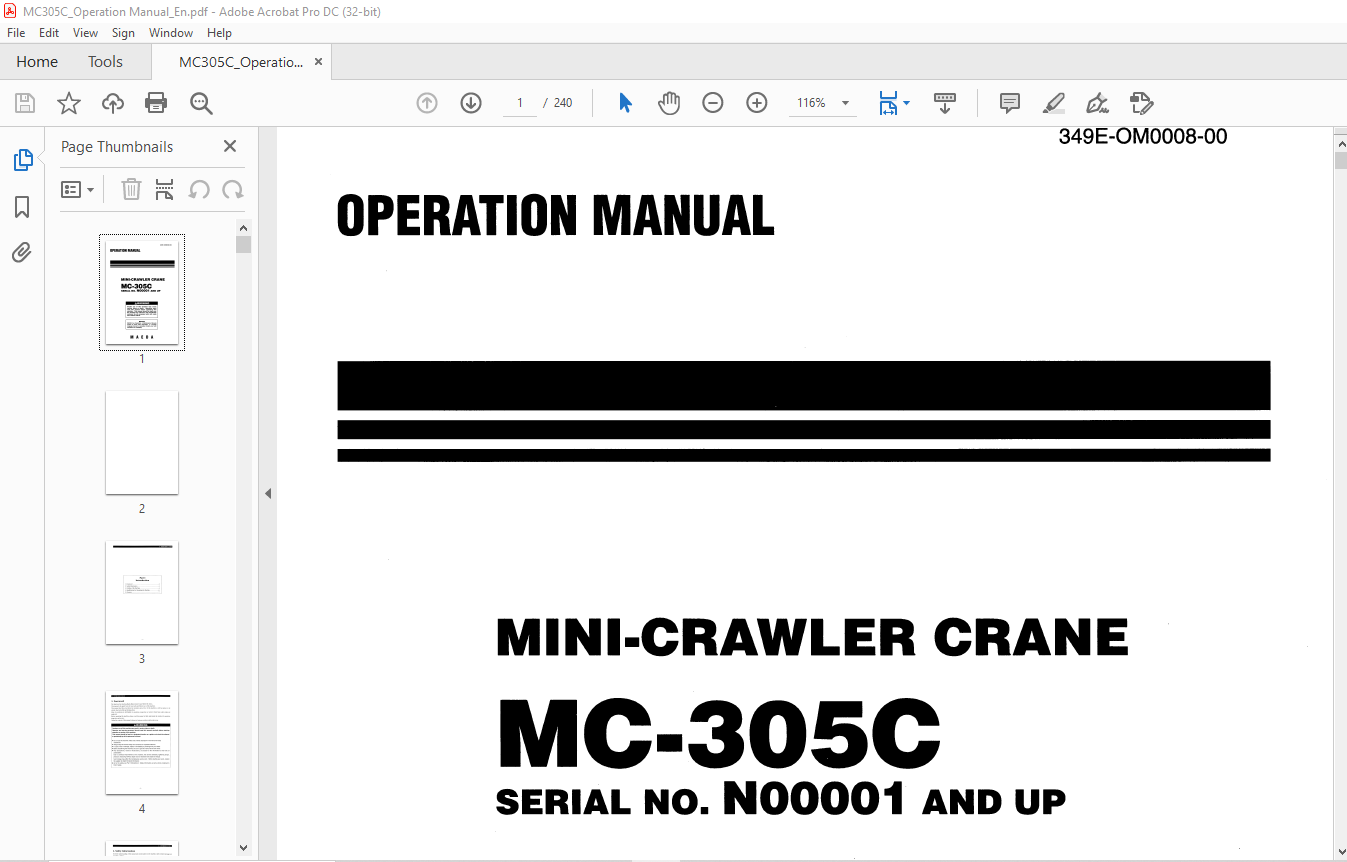Open the Bookmarks panel icon

(22, 207)
